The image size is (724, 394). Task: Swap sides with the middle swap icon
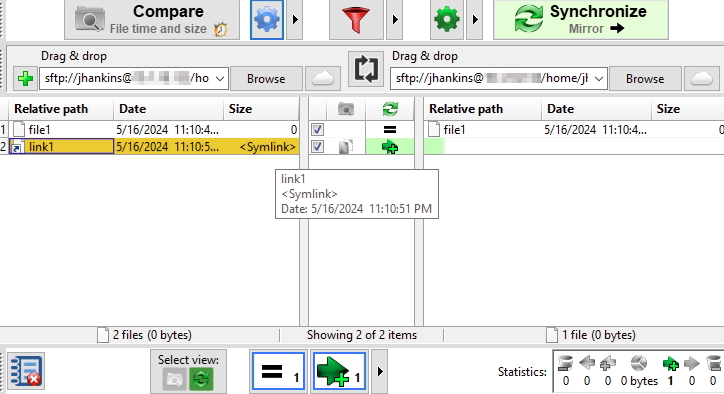click(366, 69)
